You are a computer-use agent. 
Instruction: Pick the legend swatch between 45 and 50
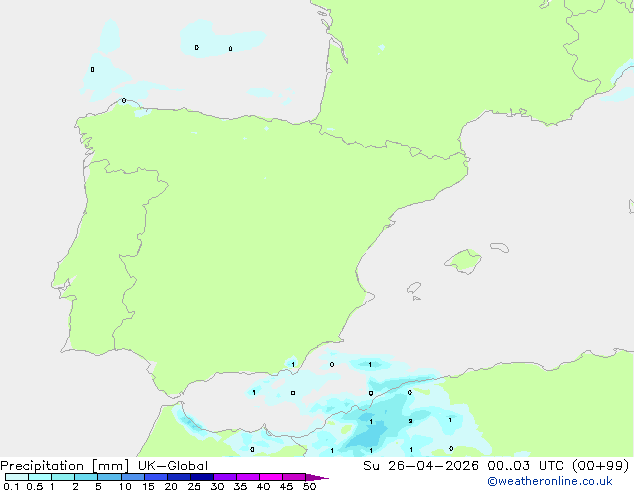[x=294, y=477]
